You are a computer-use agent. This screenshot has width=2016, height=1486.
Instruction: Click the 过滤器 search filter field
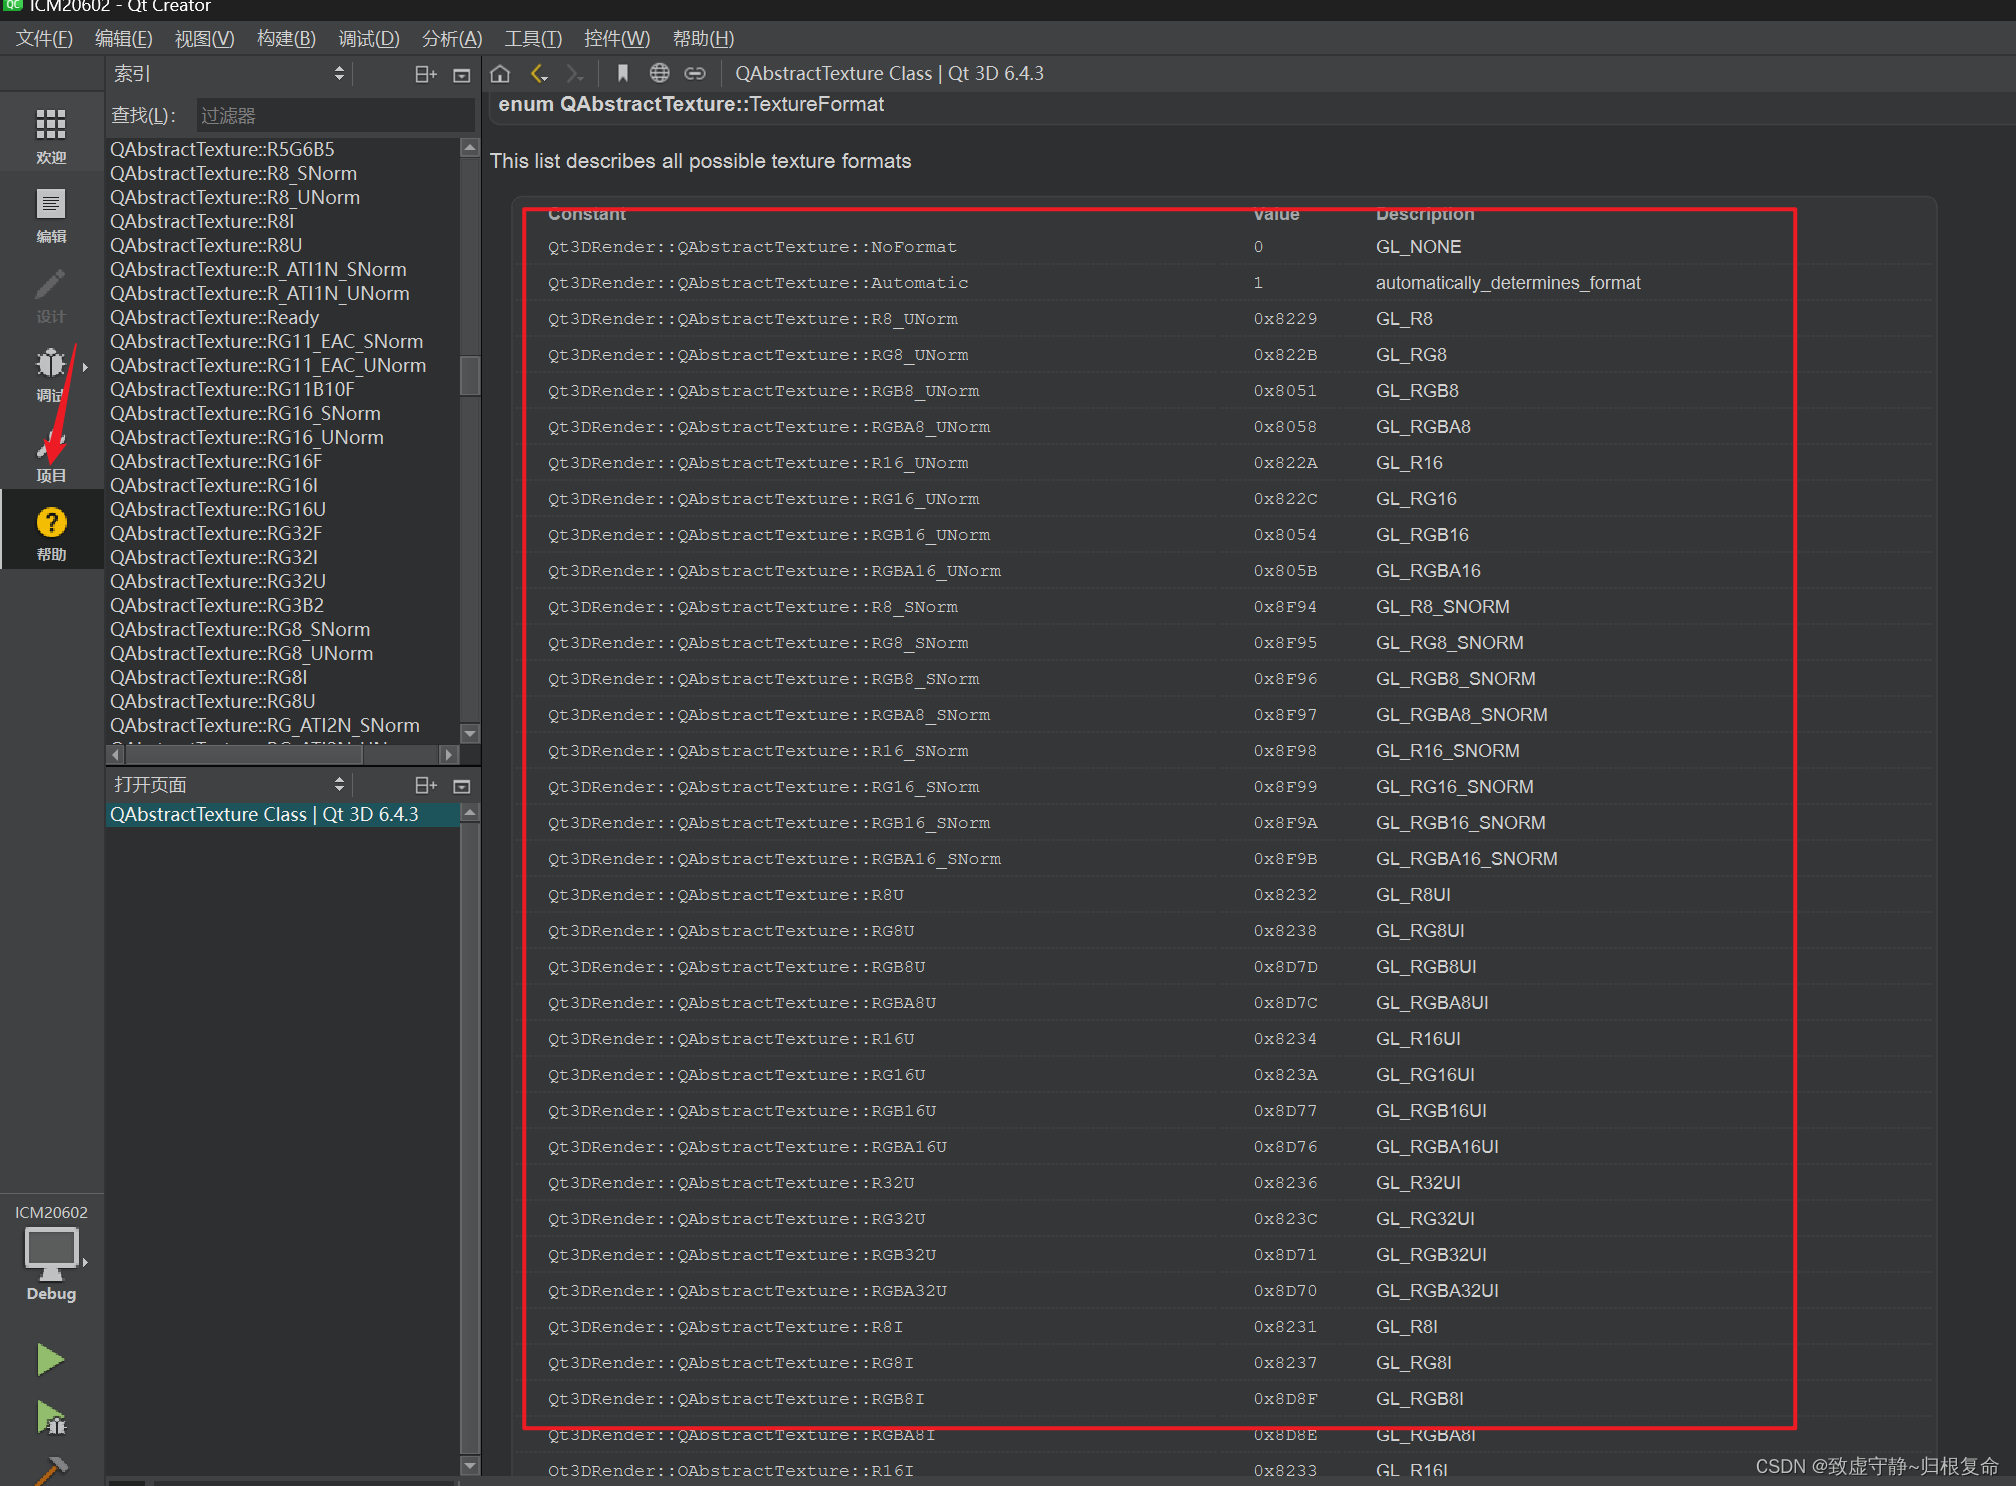tap(334, 116)
